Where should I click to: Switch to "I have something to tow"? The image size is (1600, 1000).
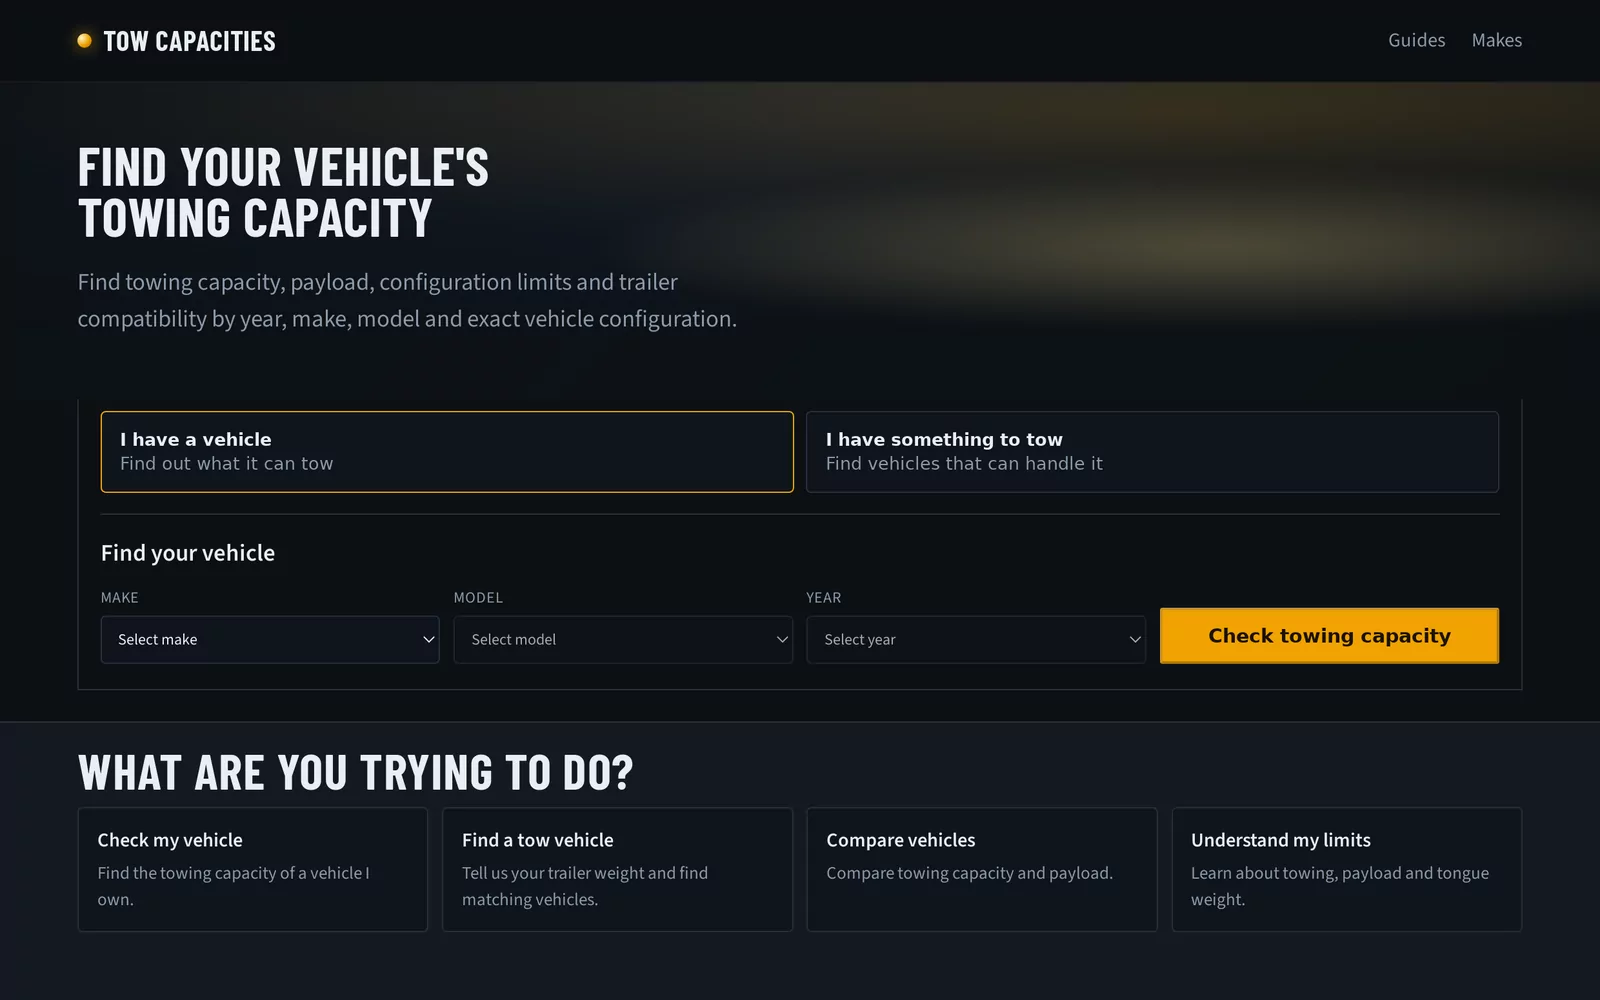[x=1152, y=452]
